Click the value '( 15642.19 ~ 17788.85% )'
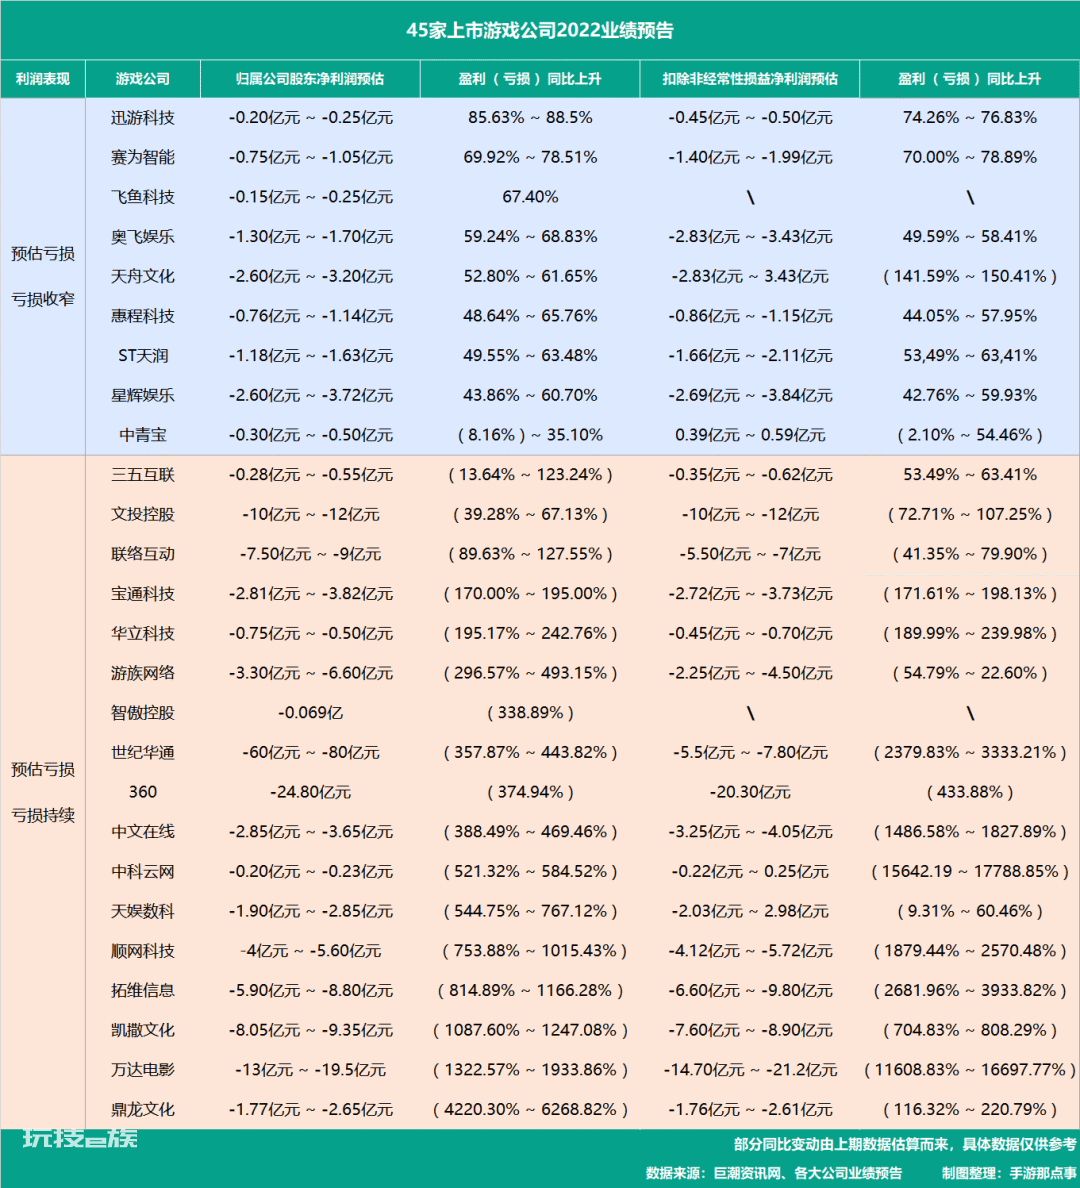1080x1188 pixels. [969, 871]
